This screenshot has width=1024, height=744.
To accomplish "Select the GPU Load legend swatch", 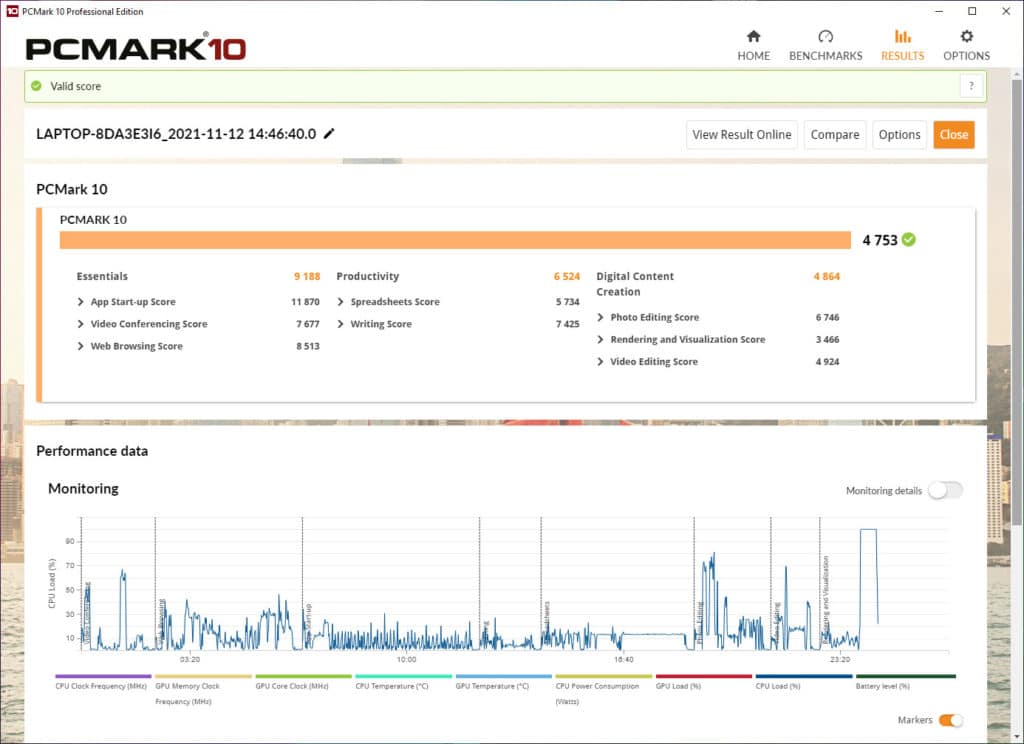I will click(703, 677).
